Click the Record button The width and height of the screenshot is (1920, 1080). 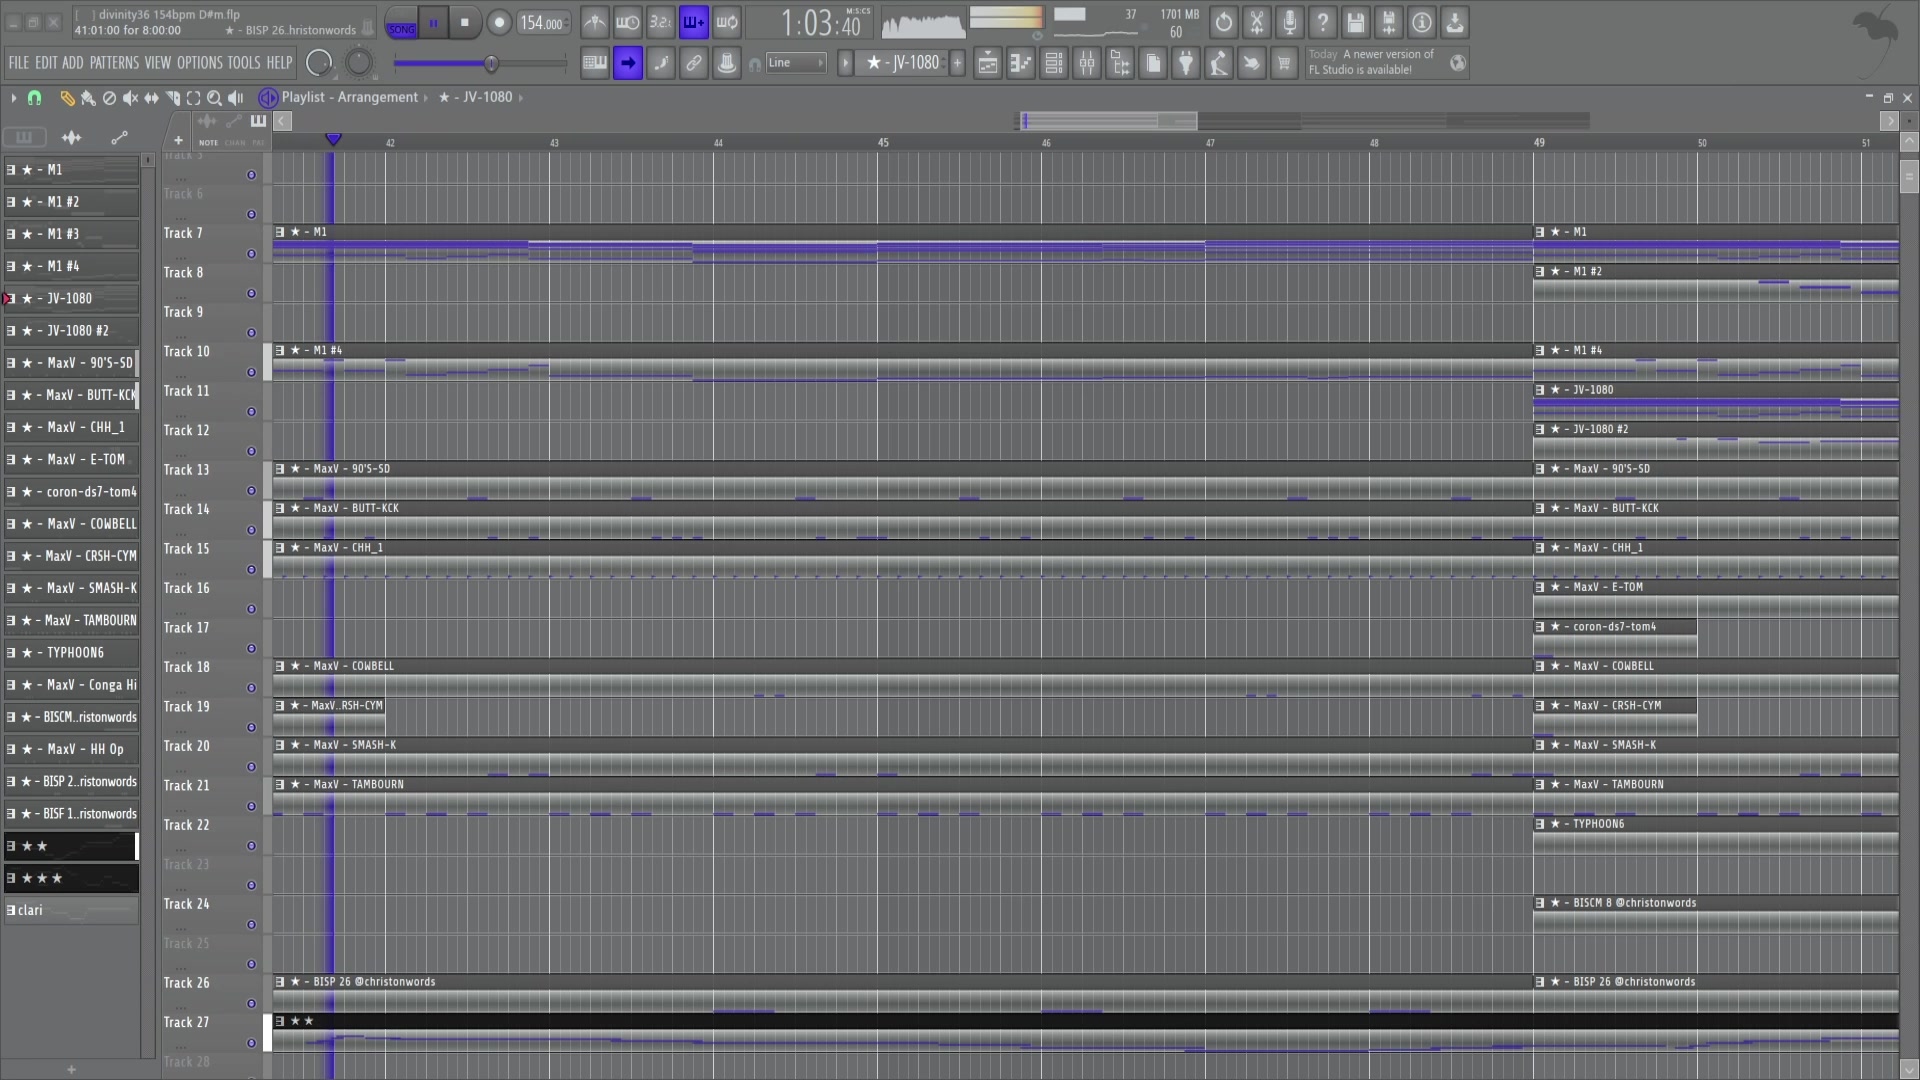pyautogui.click(x=499, y=23)
